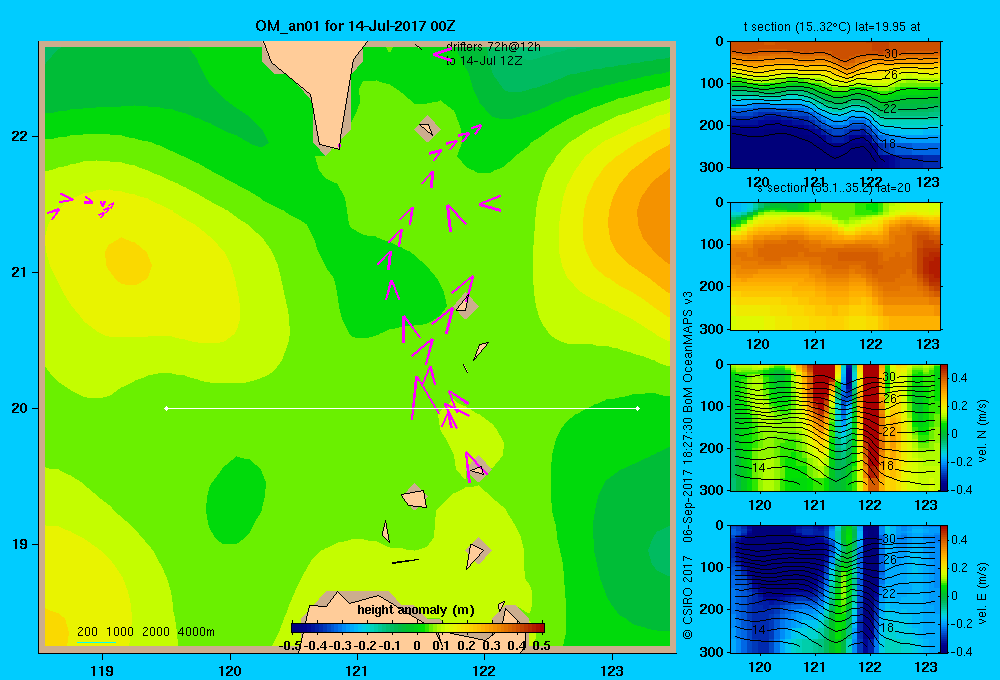Image resolution: width=1000 pixels, height=680 pixels.
Task: Click longitude label 123 on main map
Action: 612,670
